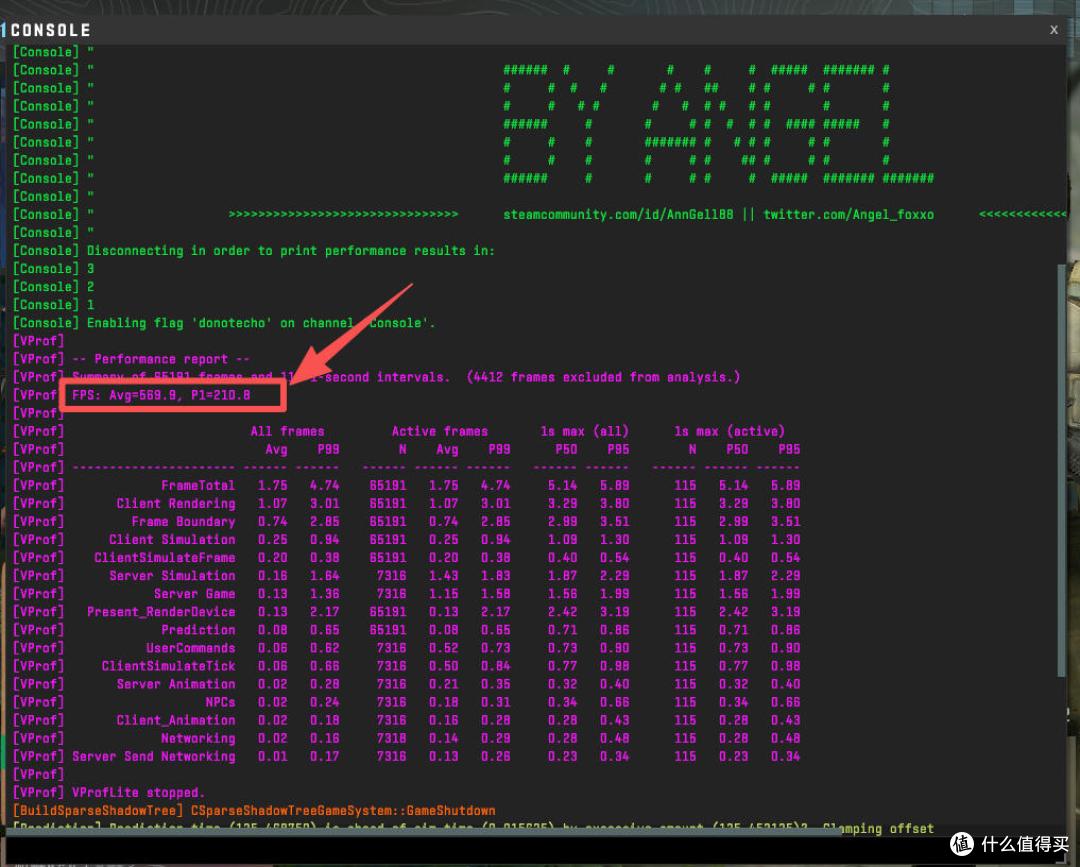Close the console window with the X
Screen dimensions: 1080x867
point(1053,30)
